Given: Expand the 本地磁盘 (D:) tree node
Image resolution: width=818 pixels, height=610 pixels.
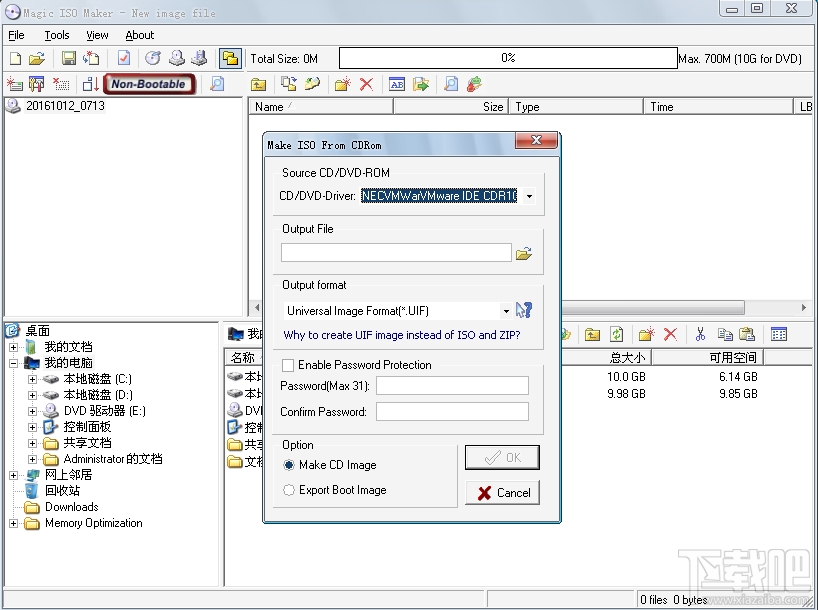Looking at the screenshot, I should pyautogui.click(x=32, y=395).
